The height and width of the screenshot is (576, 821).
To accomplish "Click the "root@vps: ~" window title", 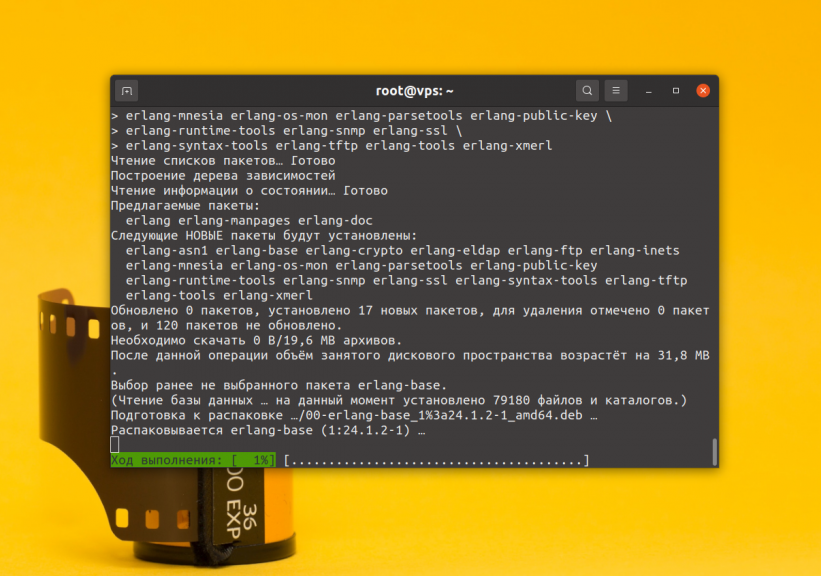I will (415, 91).
